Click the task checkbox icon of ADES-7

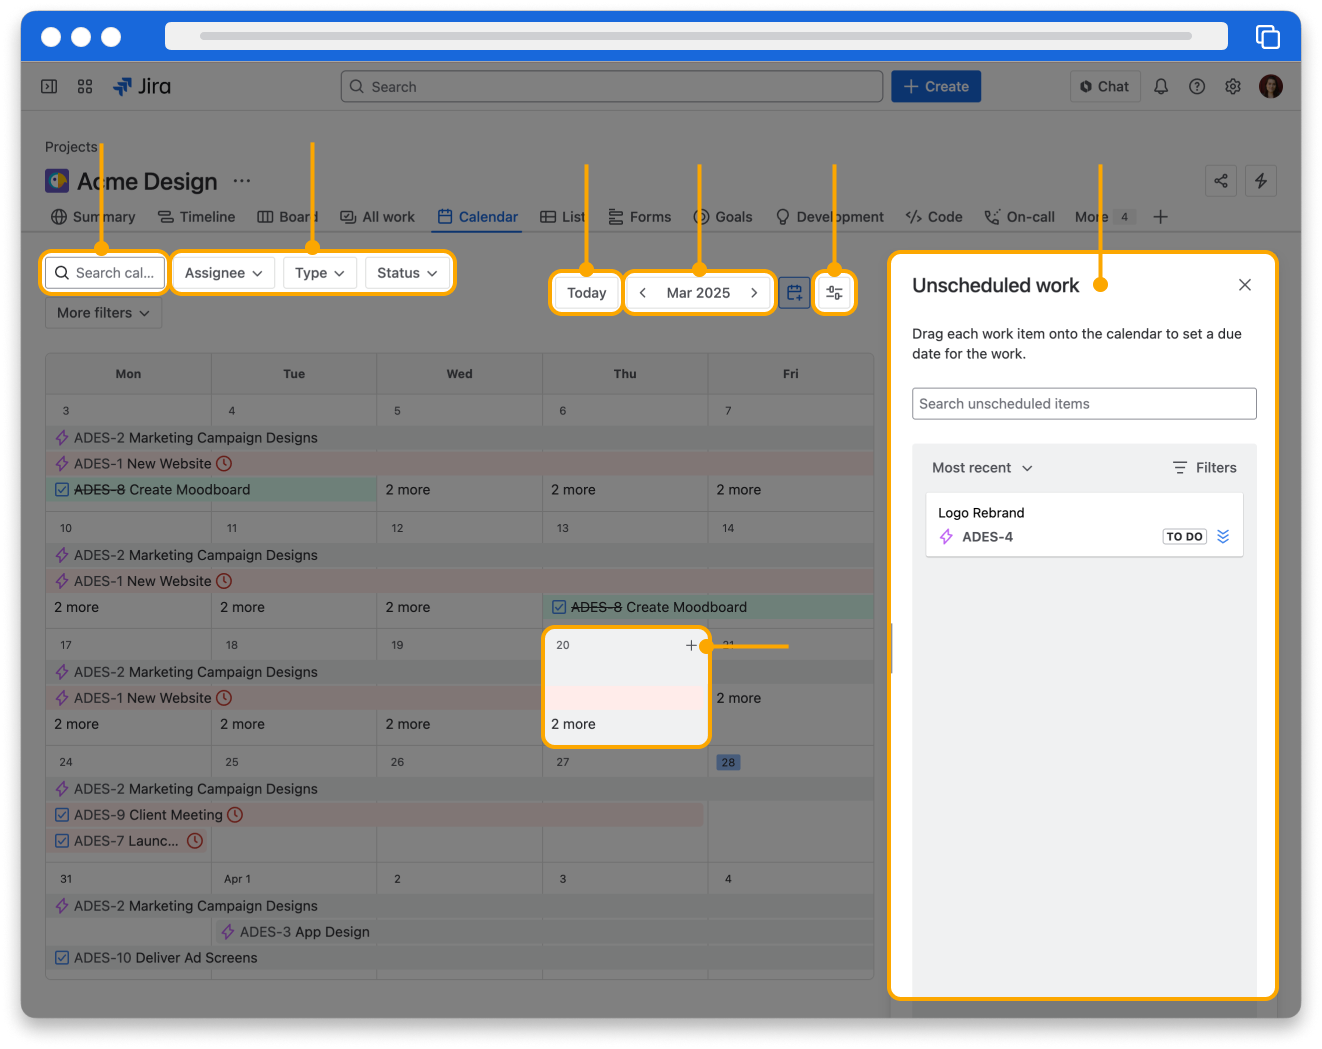click(62, 841)
